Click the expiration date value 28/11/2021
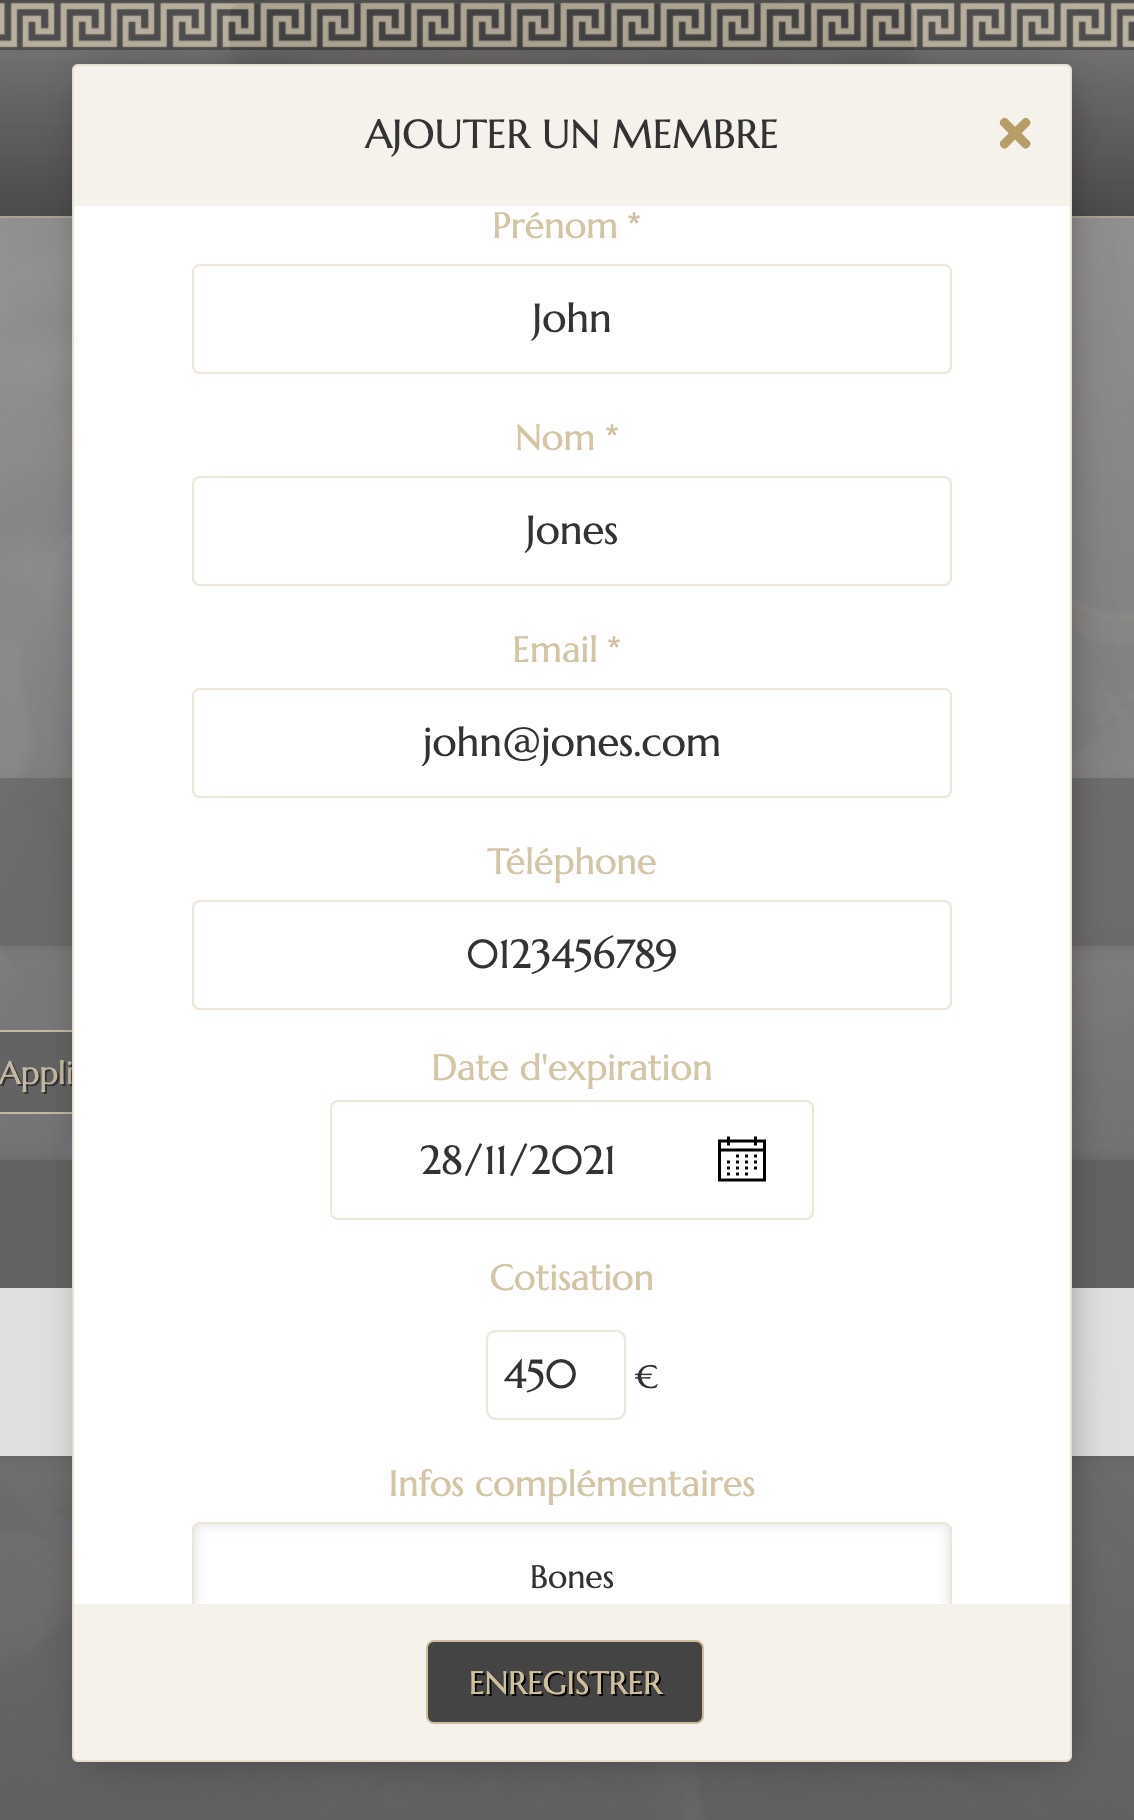This screenshot has height=1820, width=1134. 517,1160
